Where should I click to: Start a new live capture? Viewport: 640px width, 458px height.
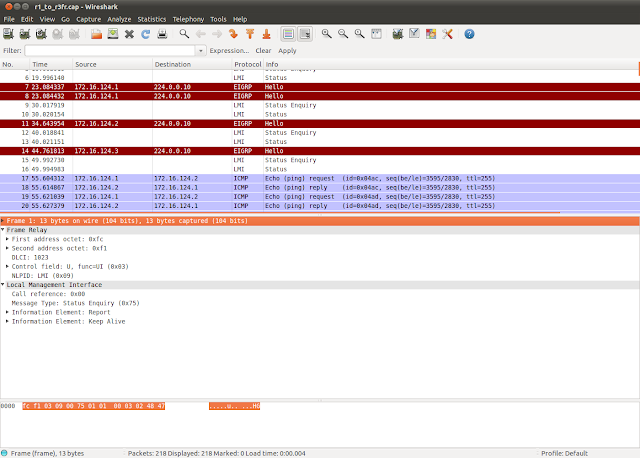[x=41, y=34]
